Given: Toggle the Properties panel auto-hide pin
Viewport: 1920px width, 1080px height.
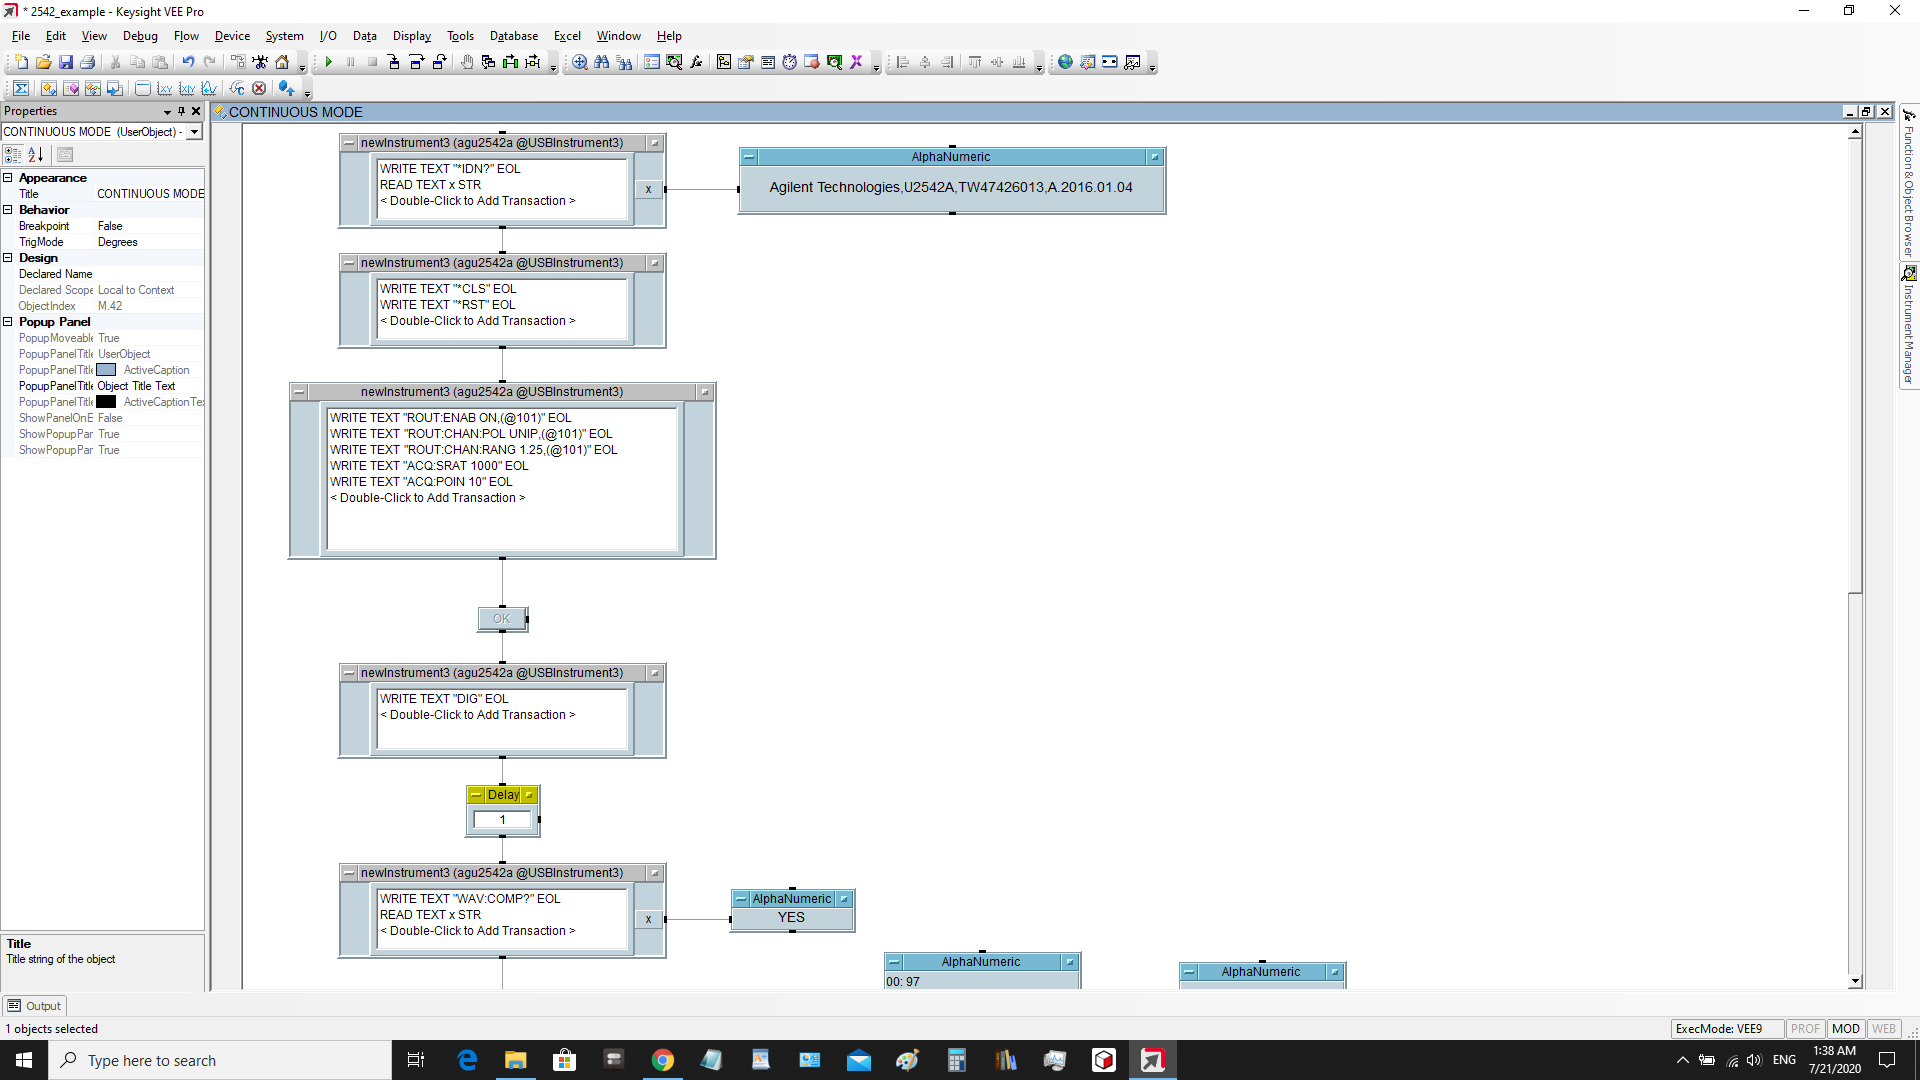Looking at the screenshot, I should 181,111.
